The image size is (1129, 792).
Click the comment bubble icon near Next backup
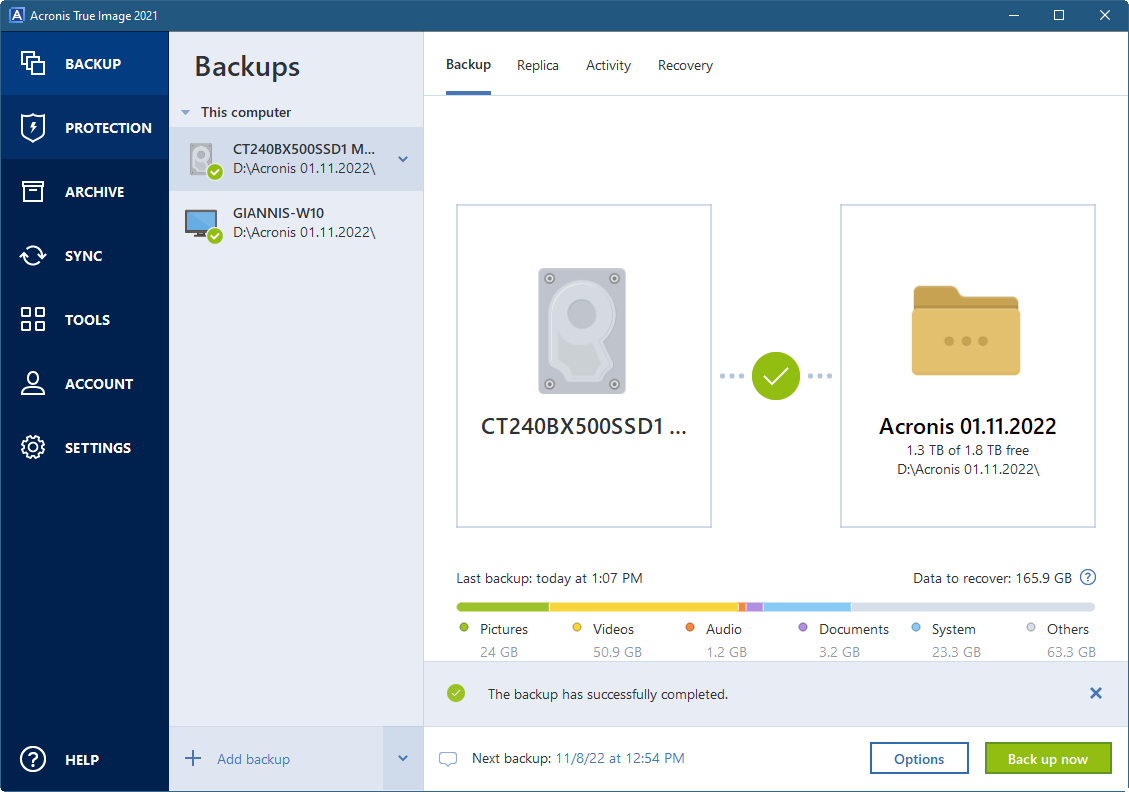(x=448, y=759)
